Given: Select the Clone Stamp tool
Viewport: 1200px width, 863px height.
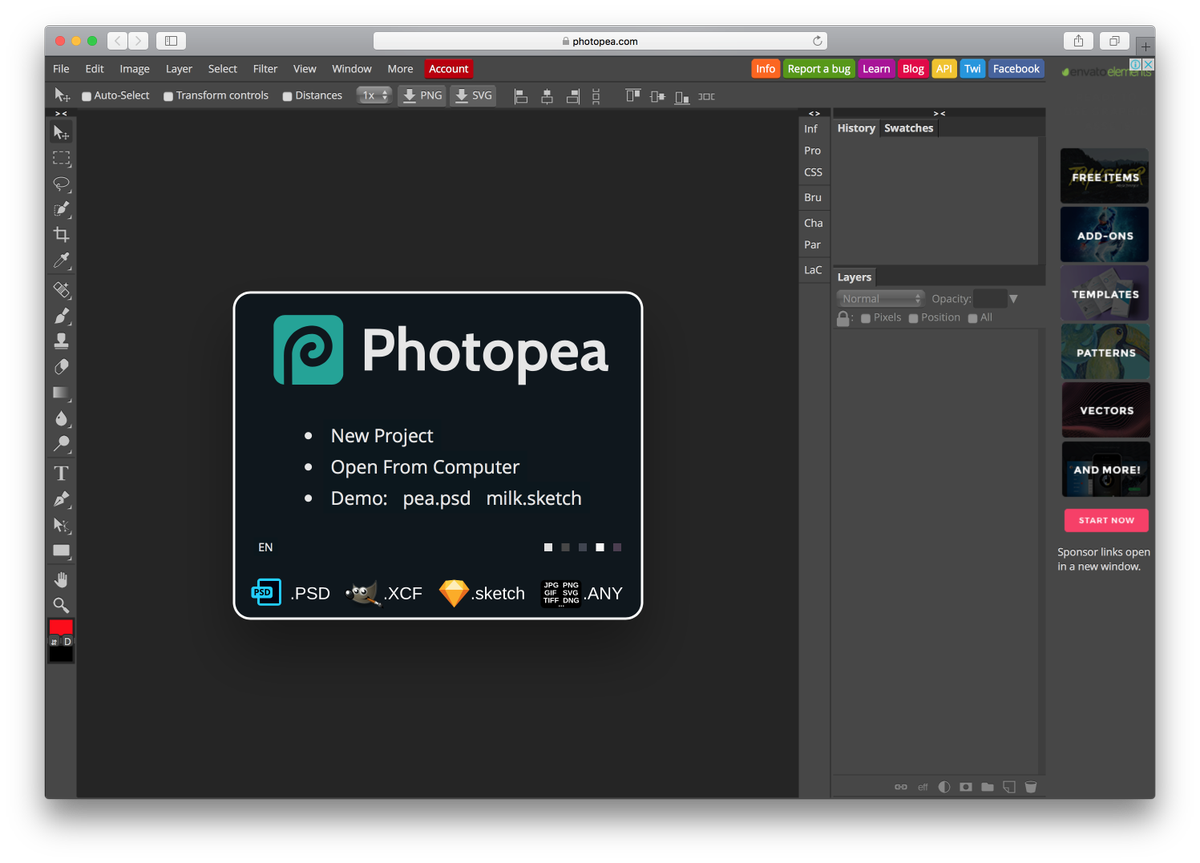Looking at the screenshot, I should pyautogui.click(x=62, y=341).
